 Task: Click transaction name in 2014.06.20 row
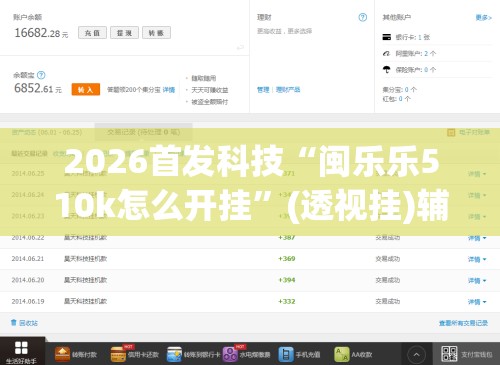85,280
